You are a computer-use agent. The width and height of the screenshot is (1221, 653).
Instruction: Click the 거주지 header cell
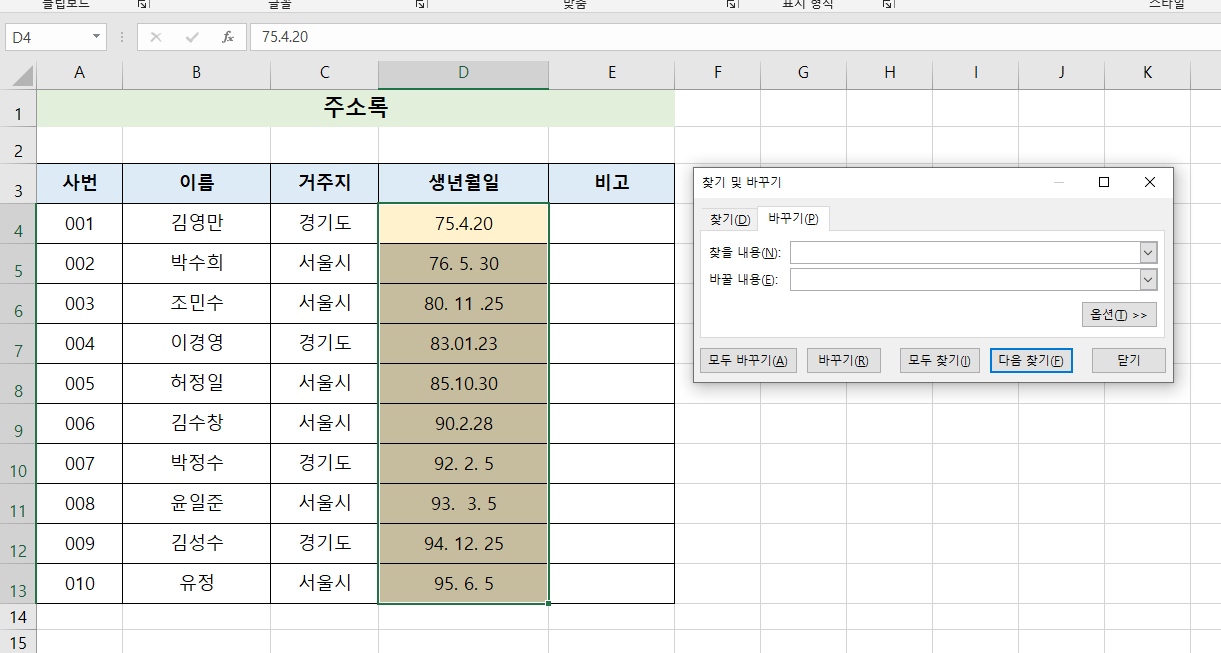(324, 183)
